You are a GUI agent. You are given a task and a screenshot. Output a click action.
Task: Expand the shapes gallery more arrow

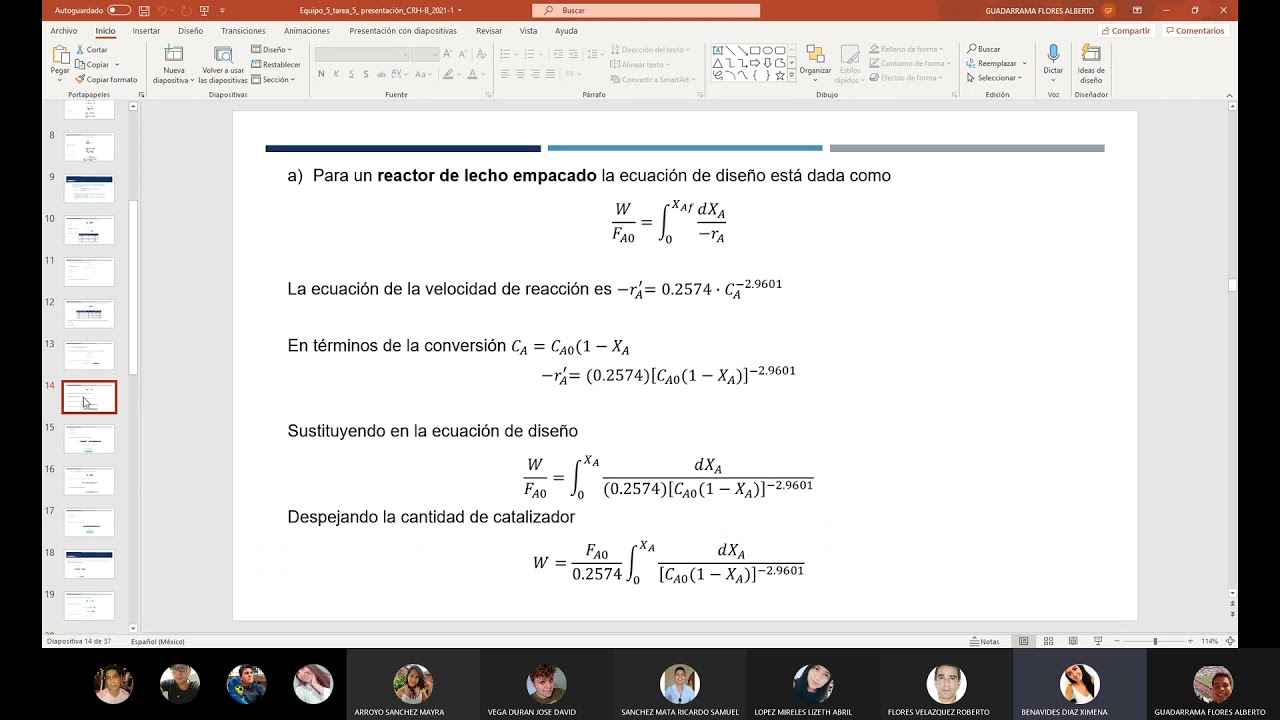793,76
